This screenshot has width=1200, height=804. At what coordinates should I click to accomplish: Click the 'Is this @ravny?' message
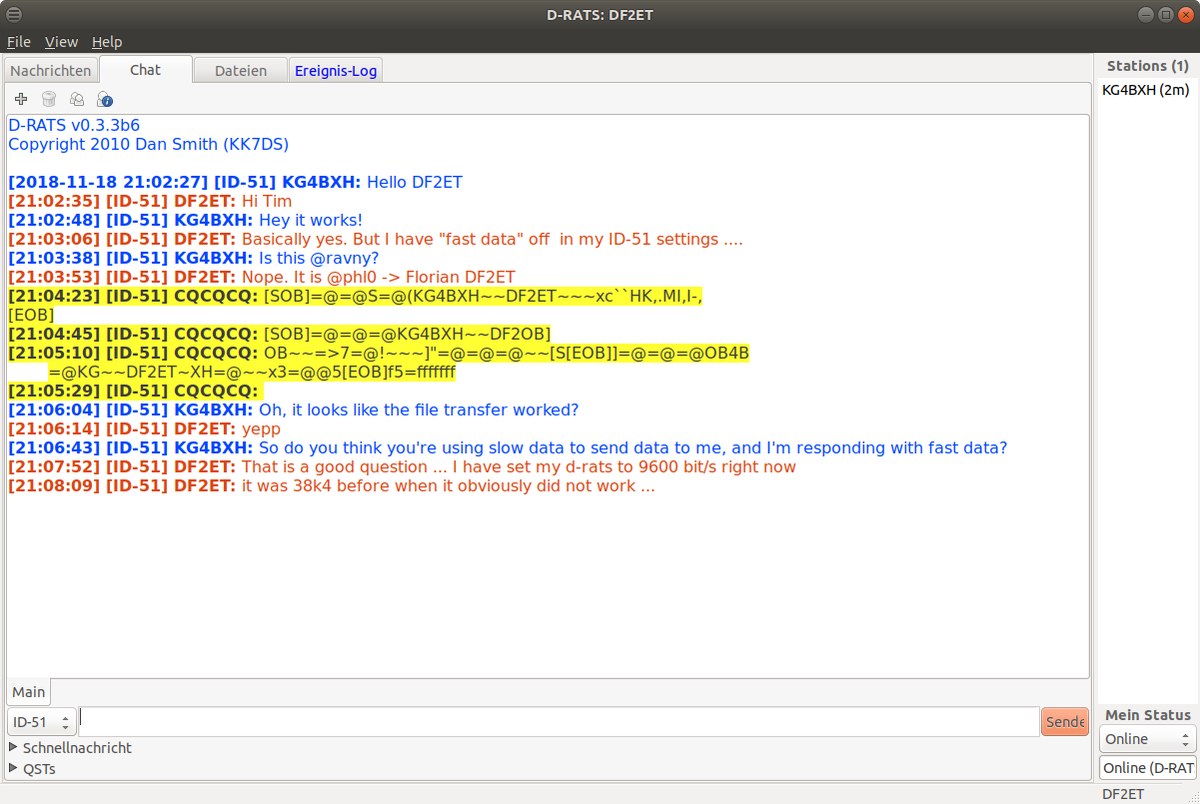click(x=194, y=259)
